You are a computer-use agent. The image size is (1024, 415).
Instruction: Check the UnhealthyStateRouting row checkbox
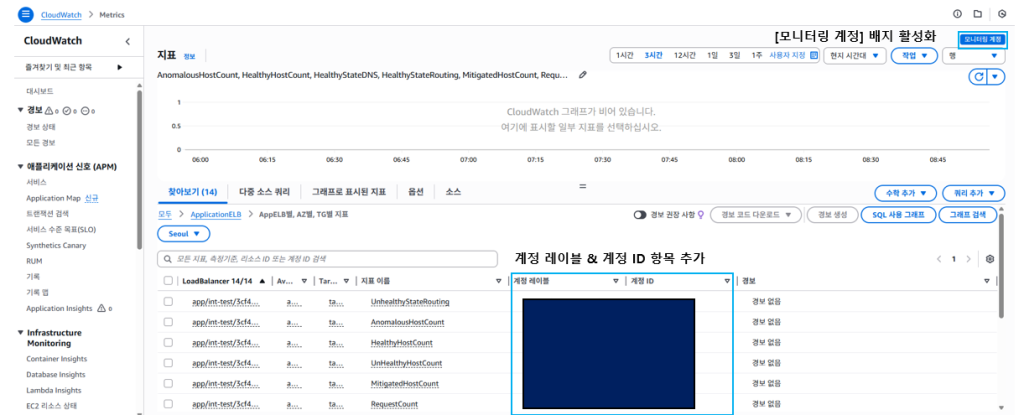(x=168, y=301)
